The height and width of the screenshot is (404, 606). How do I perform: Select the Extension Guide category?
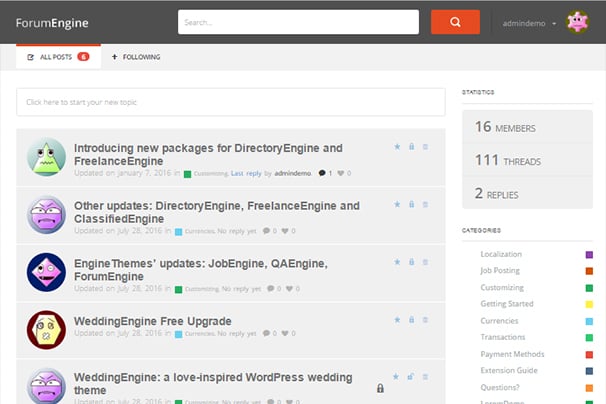[509, 370]
